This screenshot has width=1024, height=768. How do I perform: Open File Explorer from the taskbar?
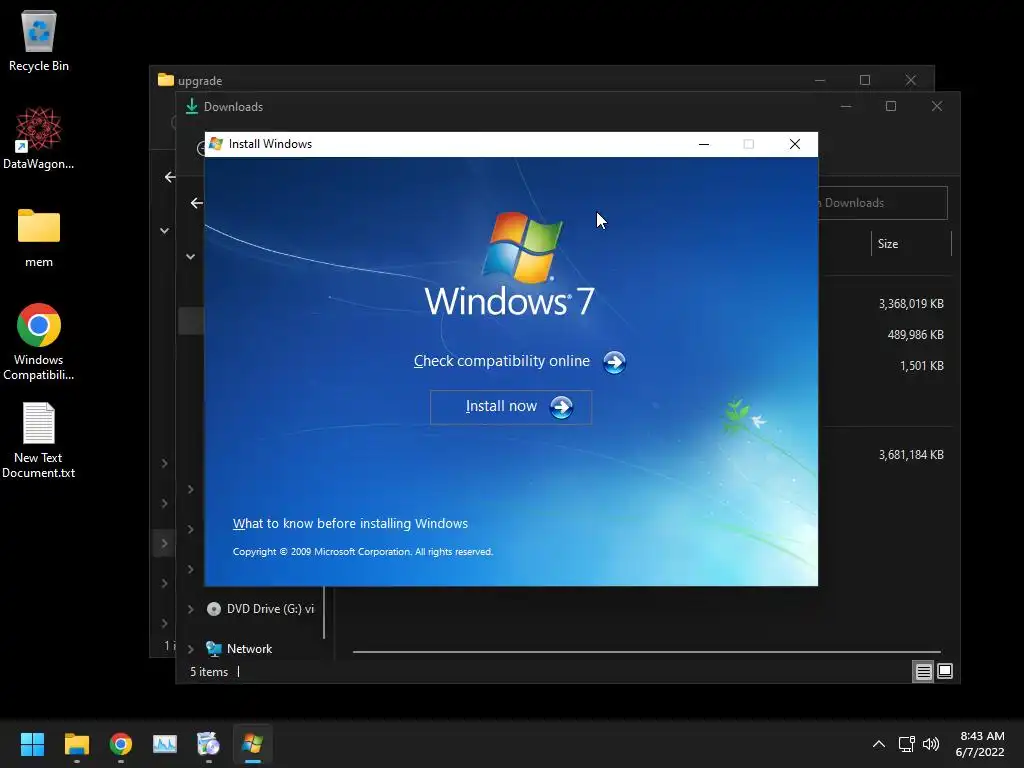[x=76, y=744]
